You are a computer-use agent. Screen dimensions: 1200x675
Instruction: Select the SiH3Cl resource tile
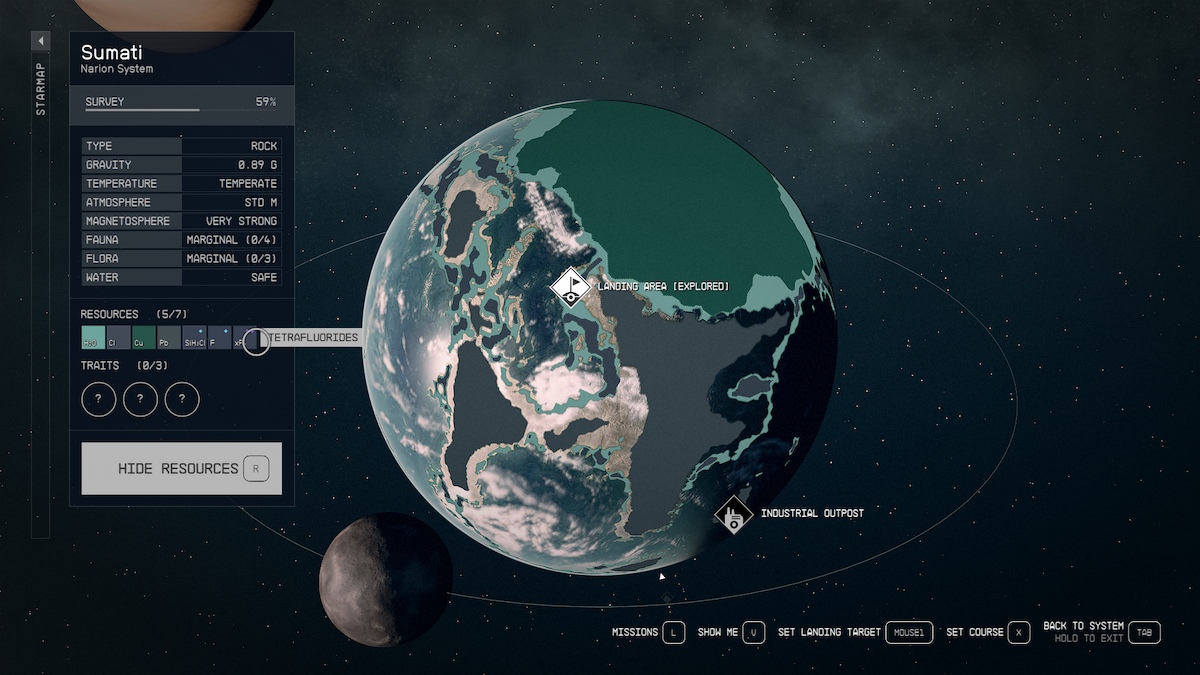194,338
